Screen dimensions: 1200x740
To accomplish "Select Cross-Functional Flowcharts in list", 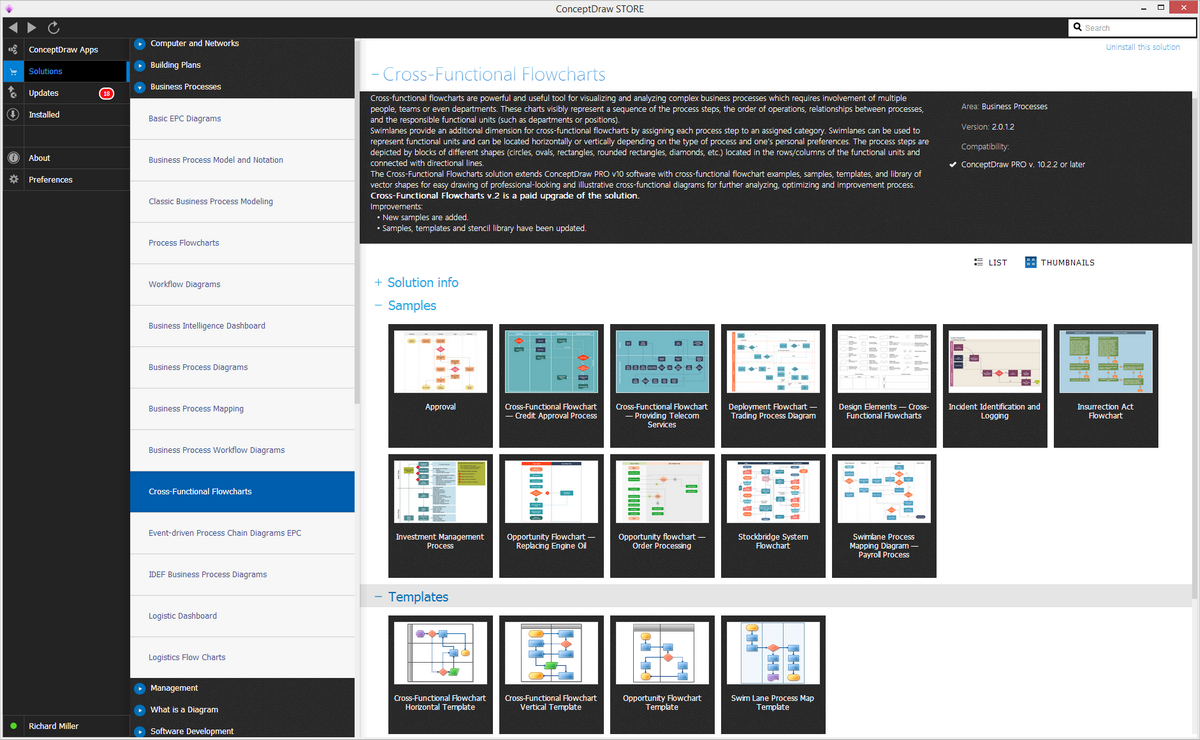I will (x=242, y=492).
